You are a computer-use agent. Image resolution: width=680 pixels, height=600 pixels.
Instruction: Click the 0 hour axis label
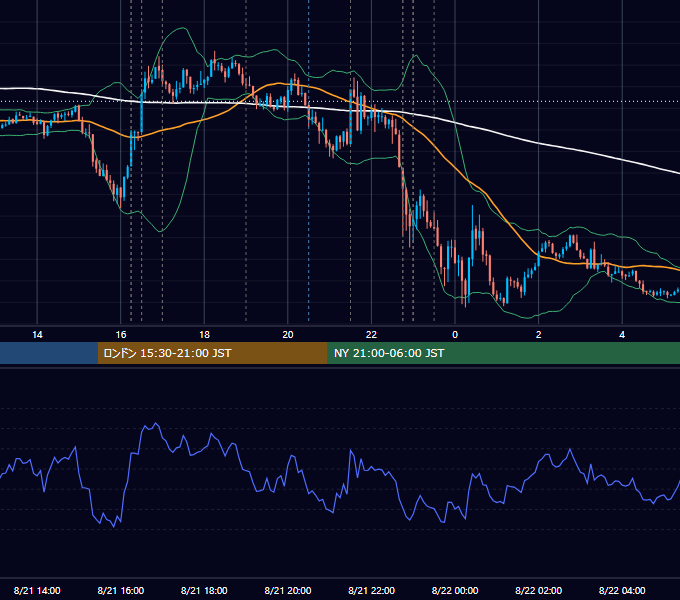pos(455,335)
